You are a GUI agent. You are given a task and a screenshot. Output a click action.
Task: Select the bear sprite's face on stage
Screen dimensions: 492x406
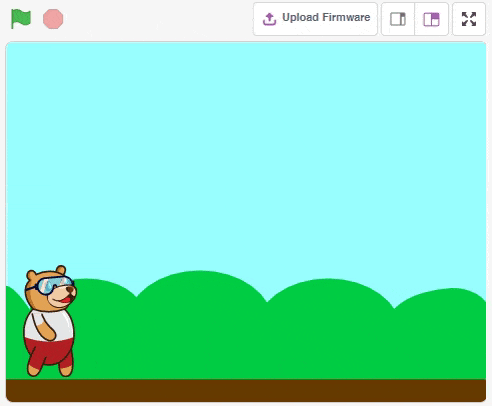click(x=51, y=291)
